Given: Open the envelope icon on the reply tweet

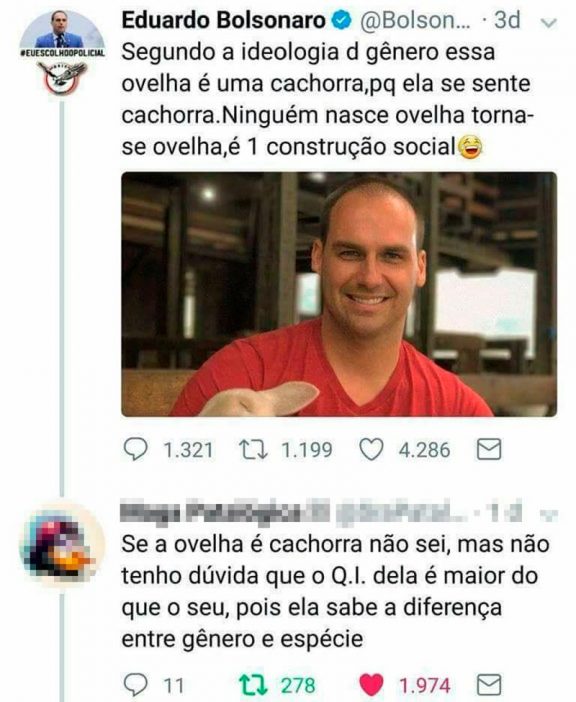Looking at the screenshot, I should (489, 685).
